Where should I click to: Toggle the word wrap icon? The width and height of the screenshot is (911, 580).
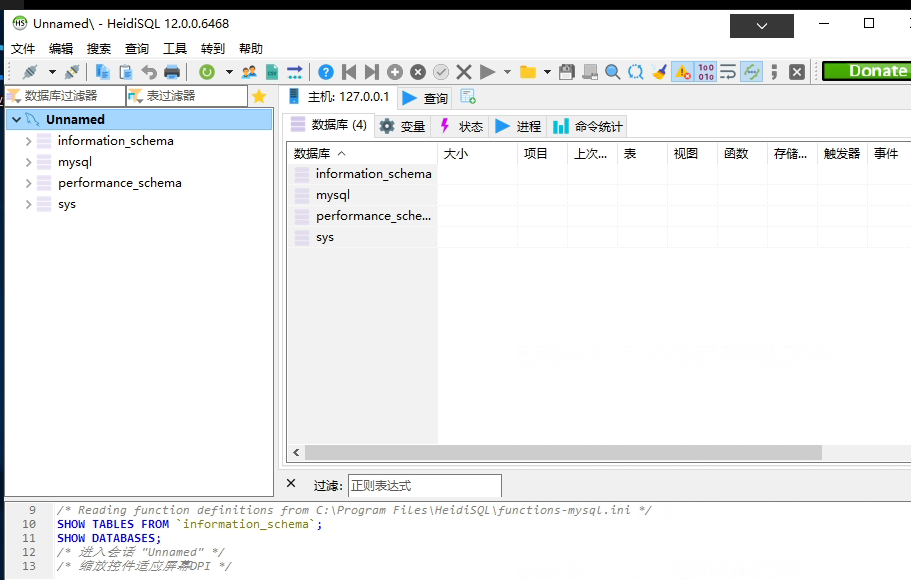pos(728,72)
